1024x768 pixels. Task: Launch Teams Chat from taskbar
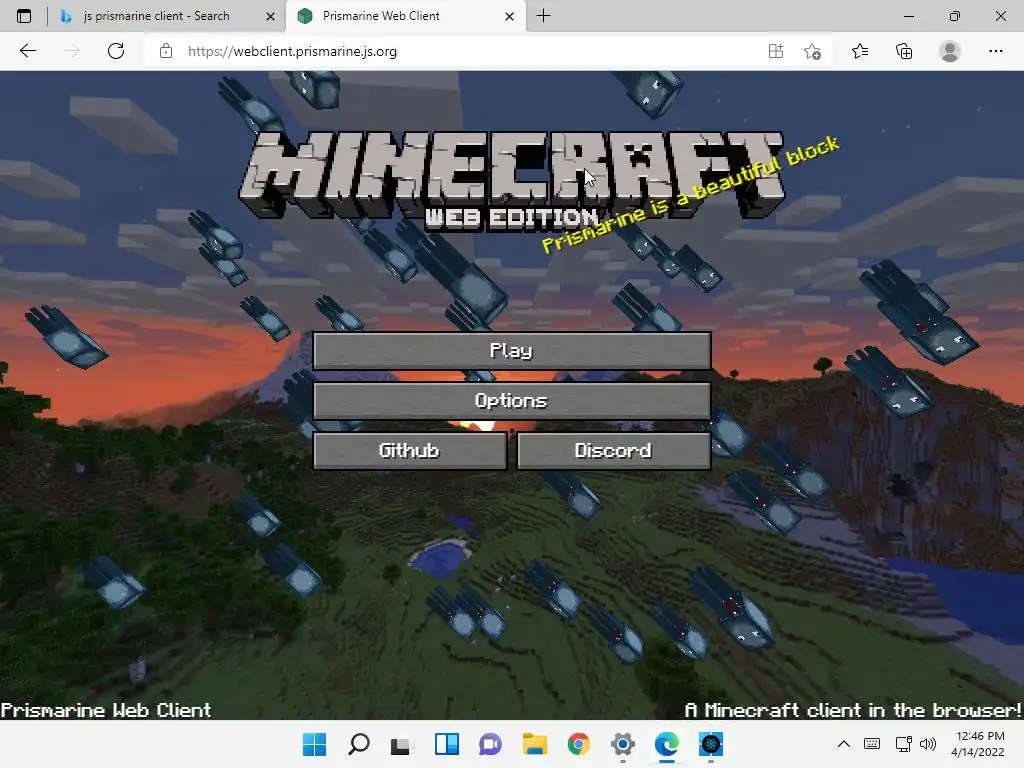click(490, 744)
